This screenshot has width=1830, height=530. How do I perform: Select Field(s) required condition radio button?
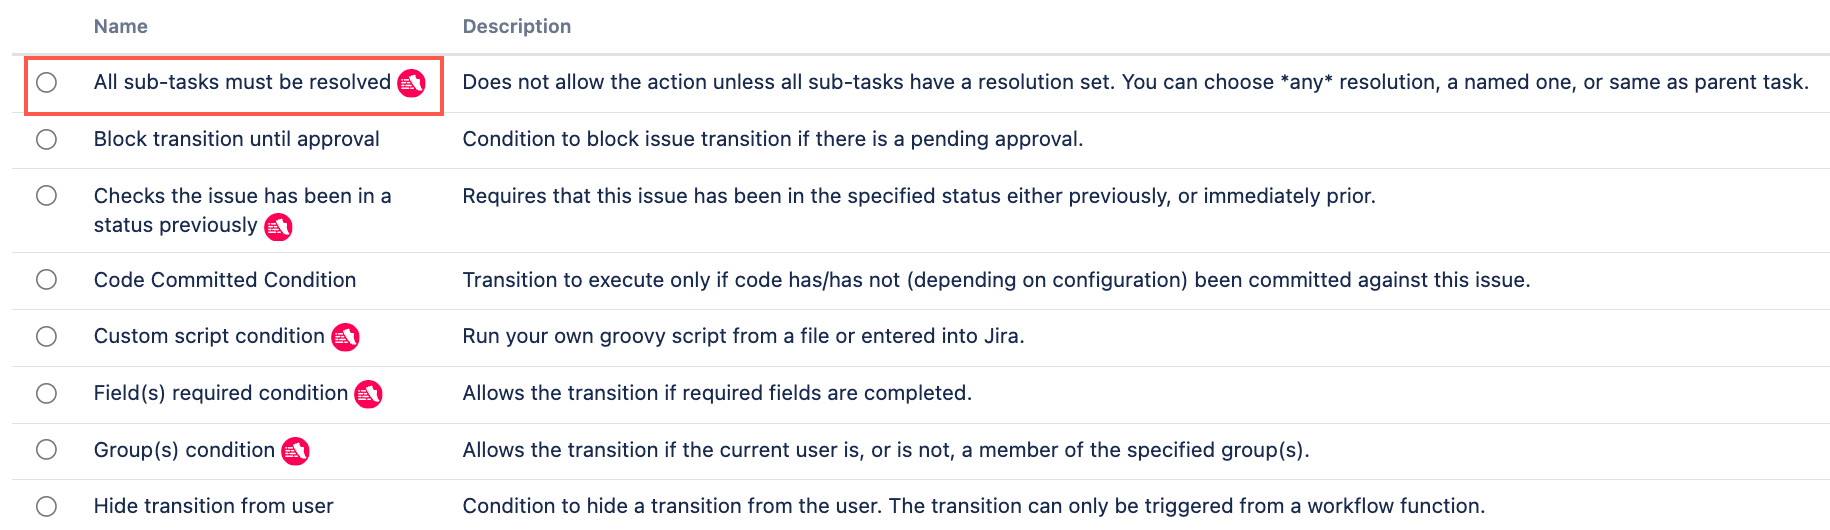[47, 393]
